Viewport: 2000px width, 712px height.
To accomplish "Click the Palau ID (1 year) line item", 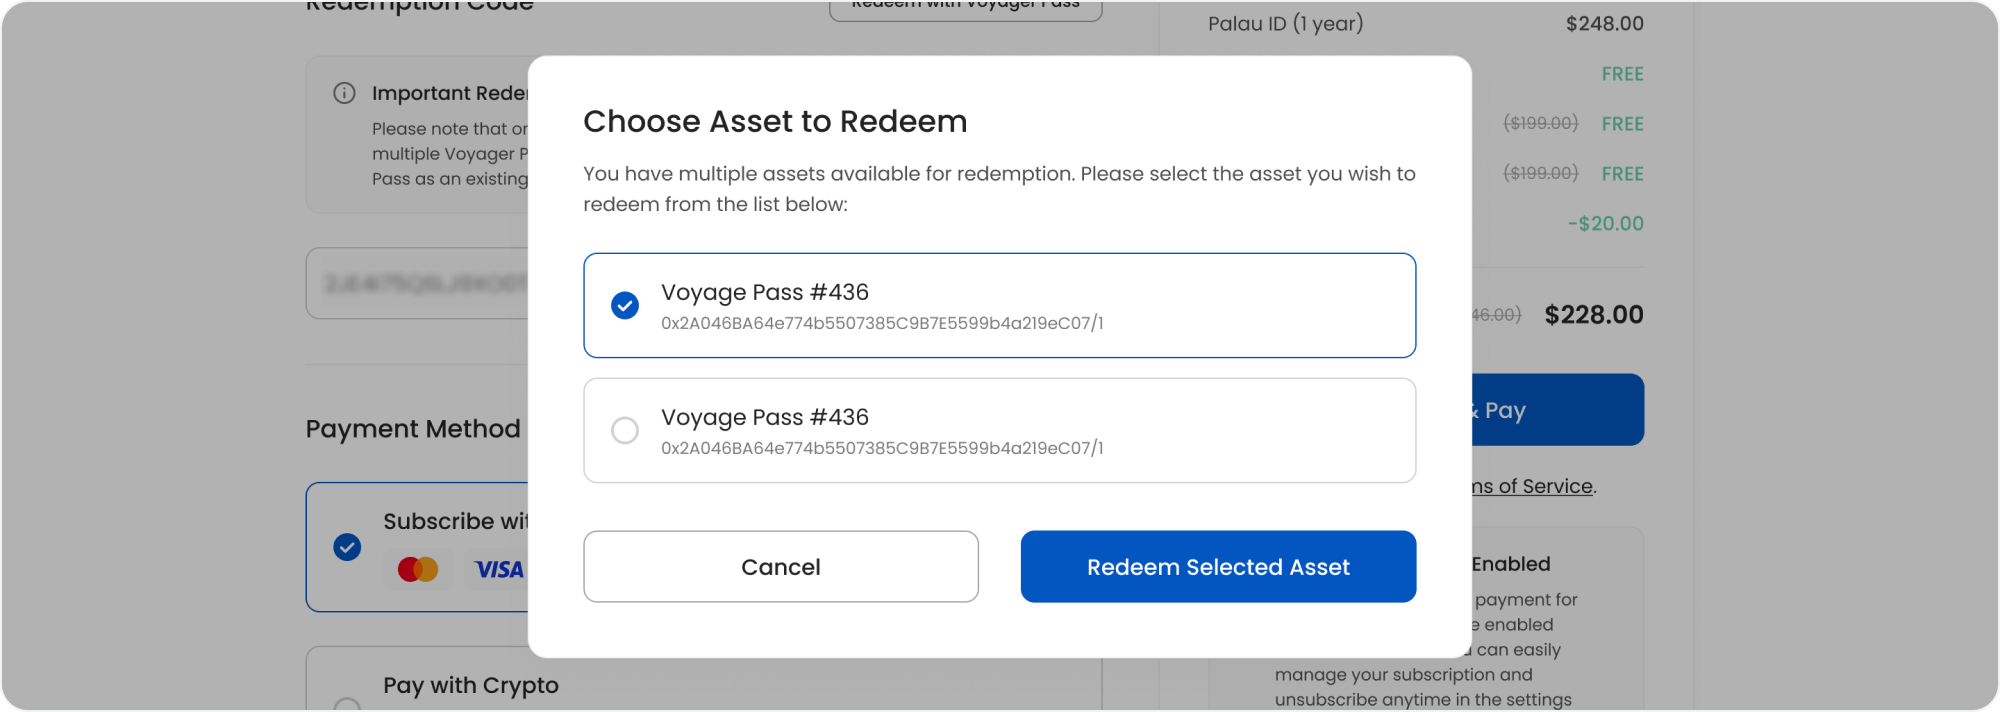I will coord(1285,23).
